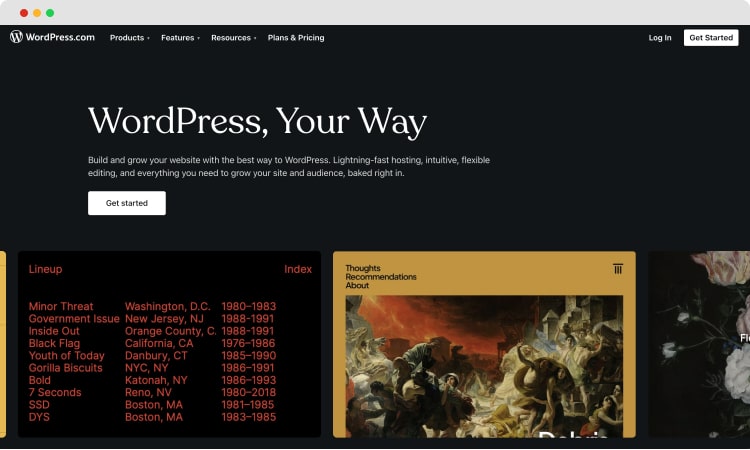Image resolution: width=750 pixels, height=450 pixels.
Task: Click the 'Bold' band name
Action: click(40, 380)
